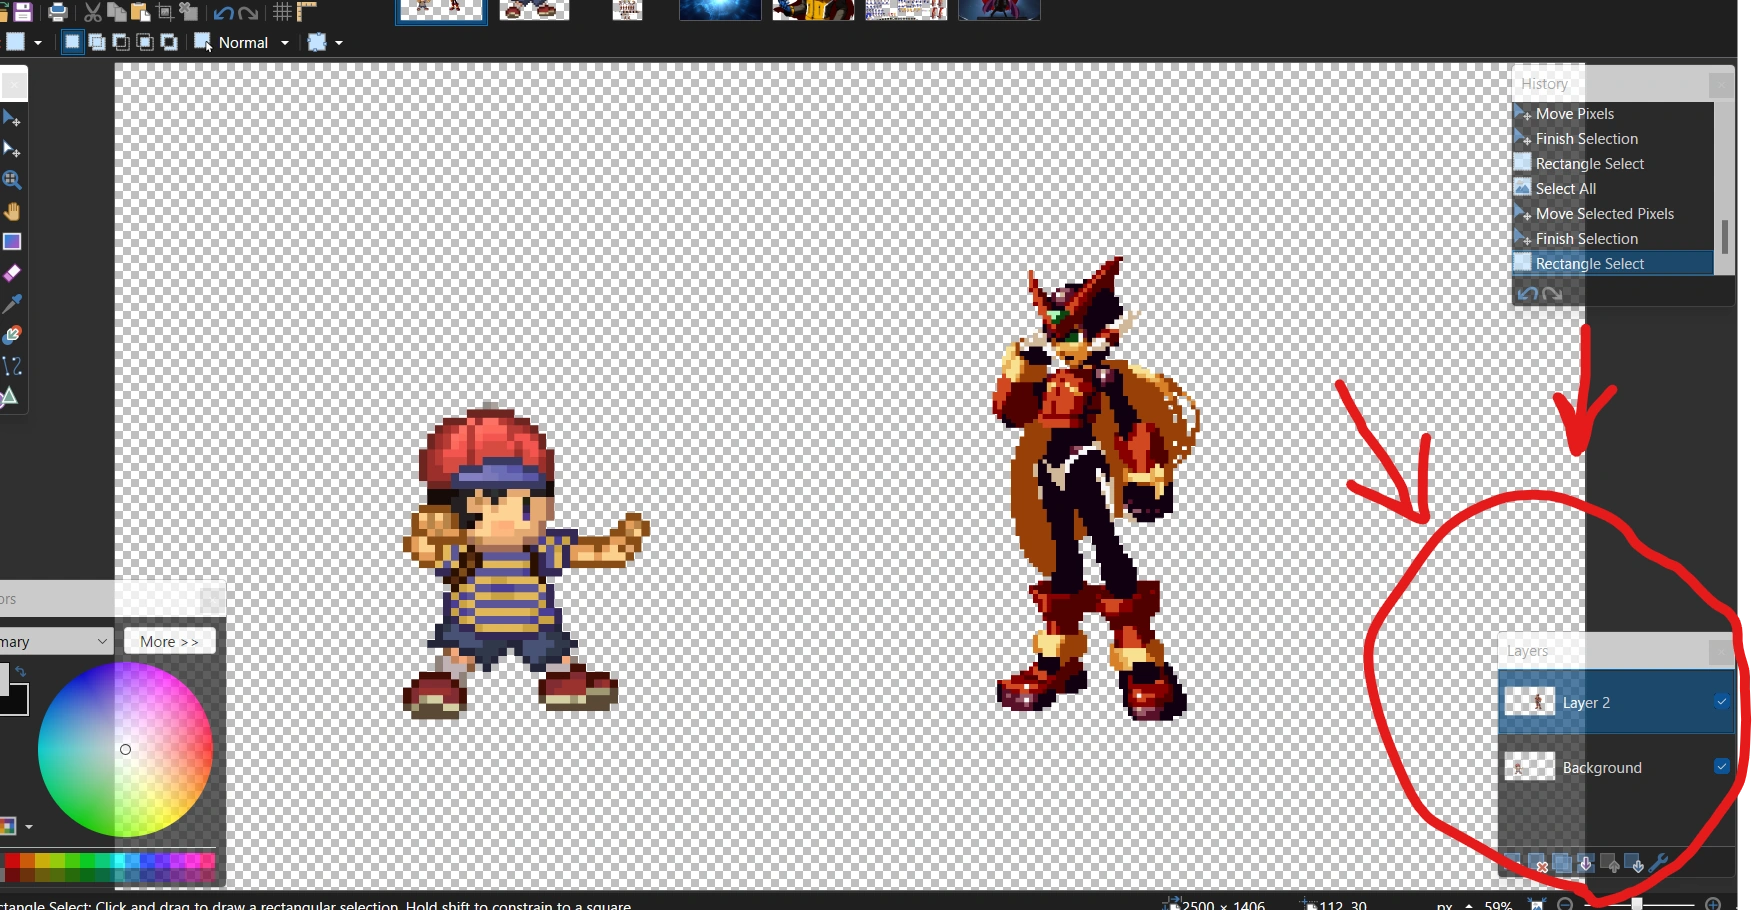This screenshot has height=910, width=1752.
Task: Select Replace selection mode
Action: coord(72,42)
